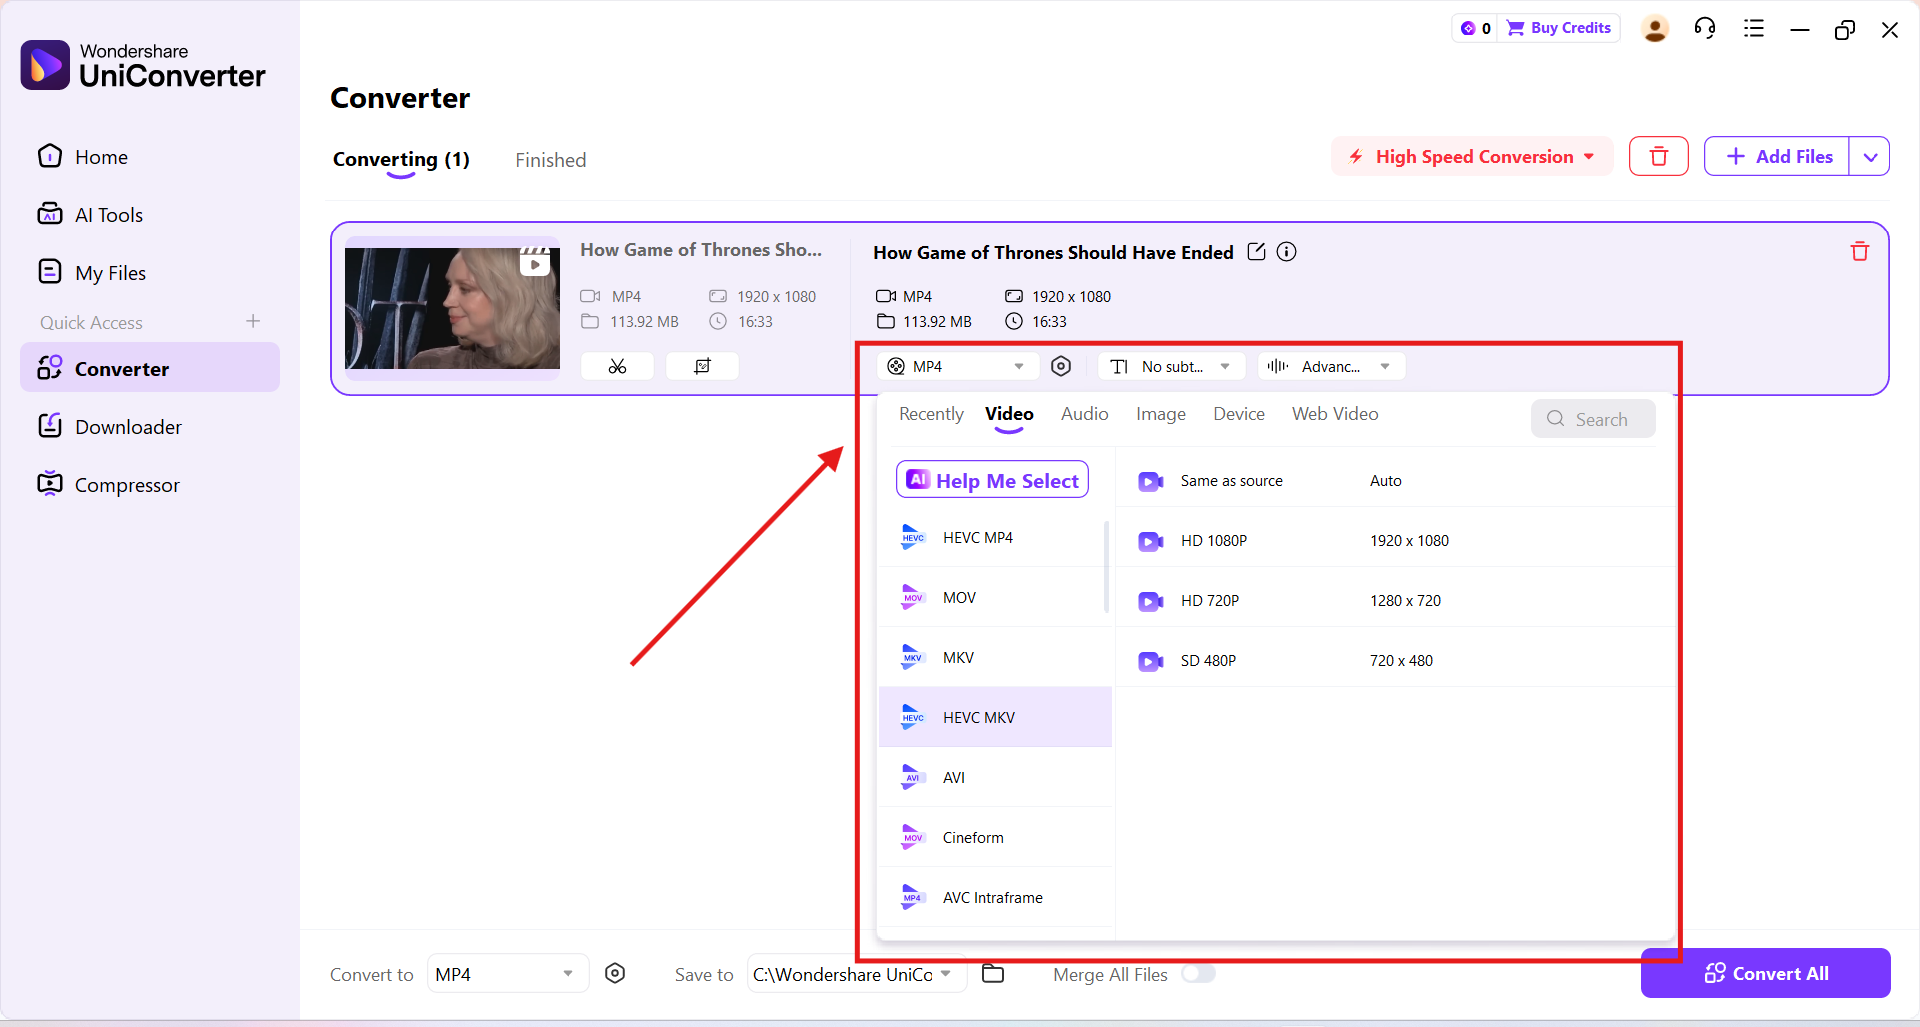This screenshot has width=1920, height=1027.
Task: Open the Web Video category
Action: pyautogui.click(x=1335, y=413)
